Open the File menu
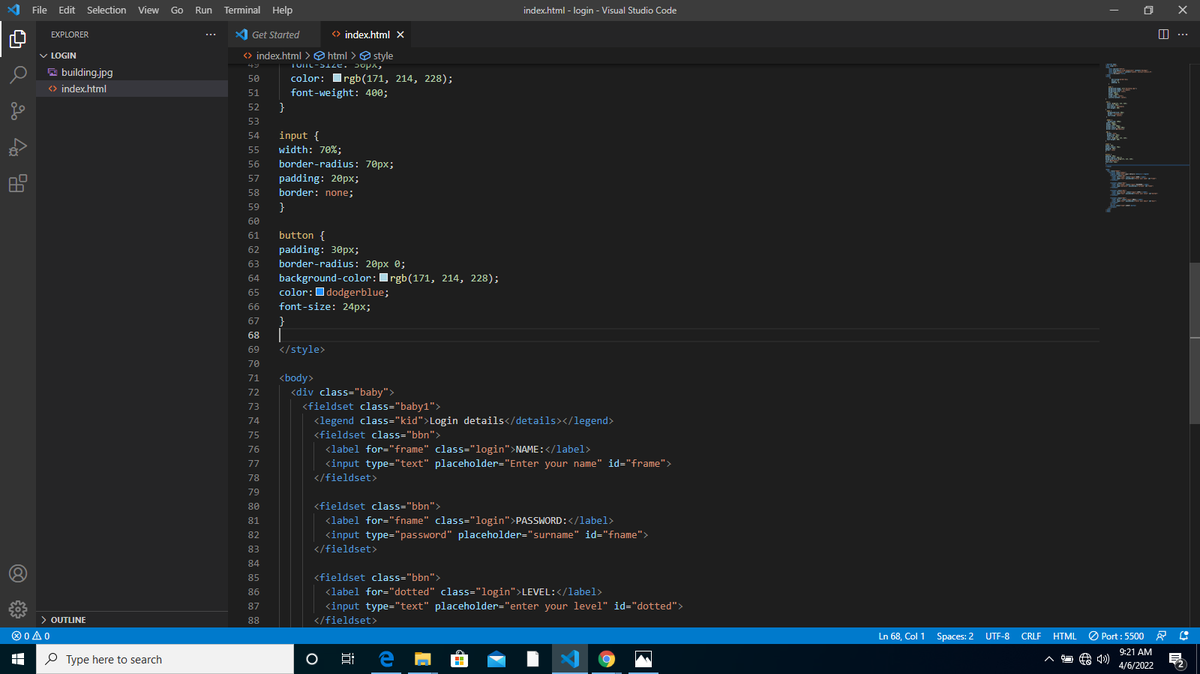The image size is (1200, 674). coord(40,10)
